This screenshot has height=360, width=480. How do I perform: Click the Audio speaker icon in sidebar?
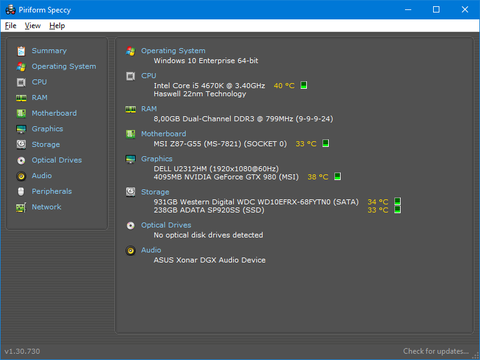tap(21, 176)
